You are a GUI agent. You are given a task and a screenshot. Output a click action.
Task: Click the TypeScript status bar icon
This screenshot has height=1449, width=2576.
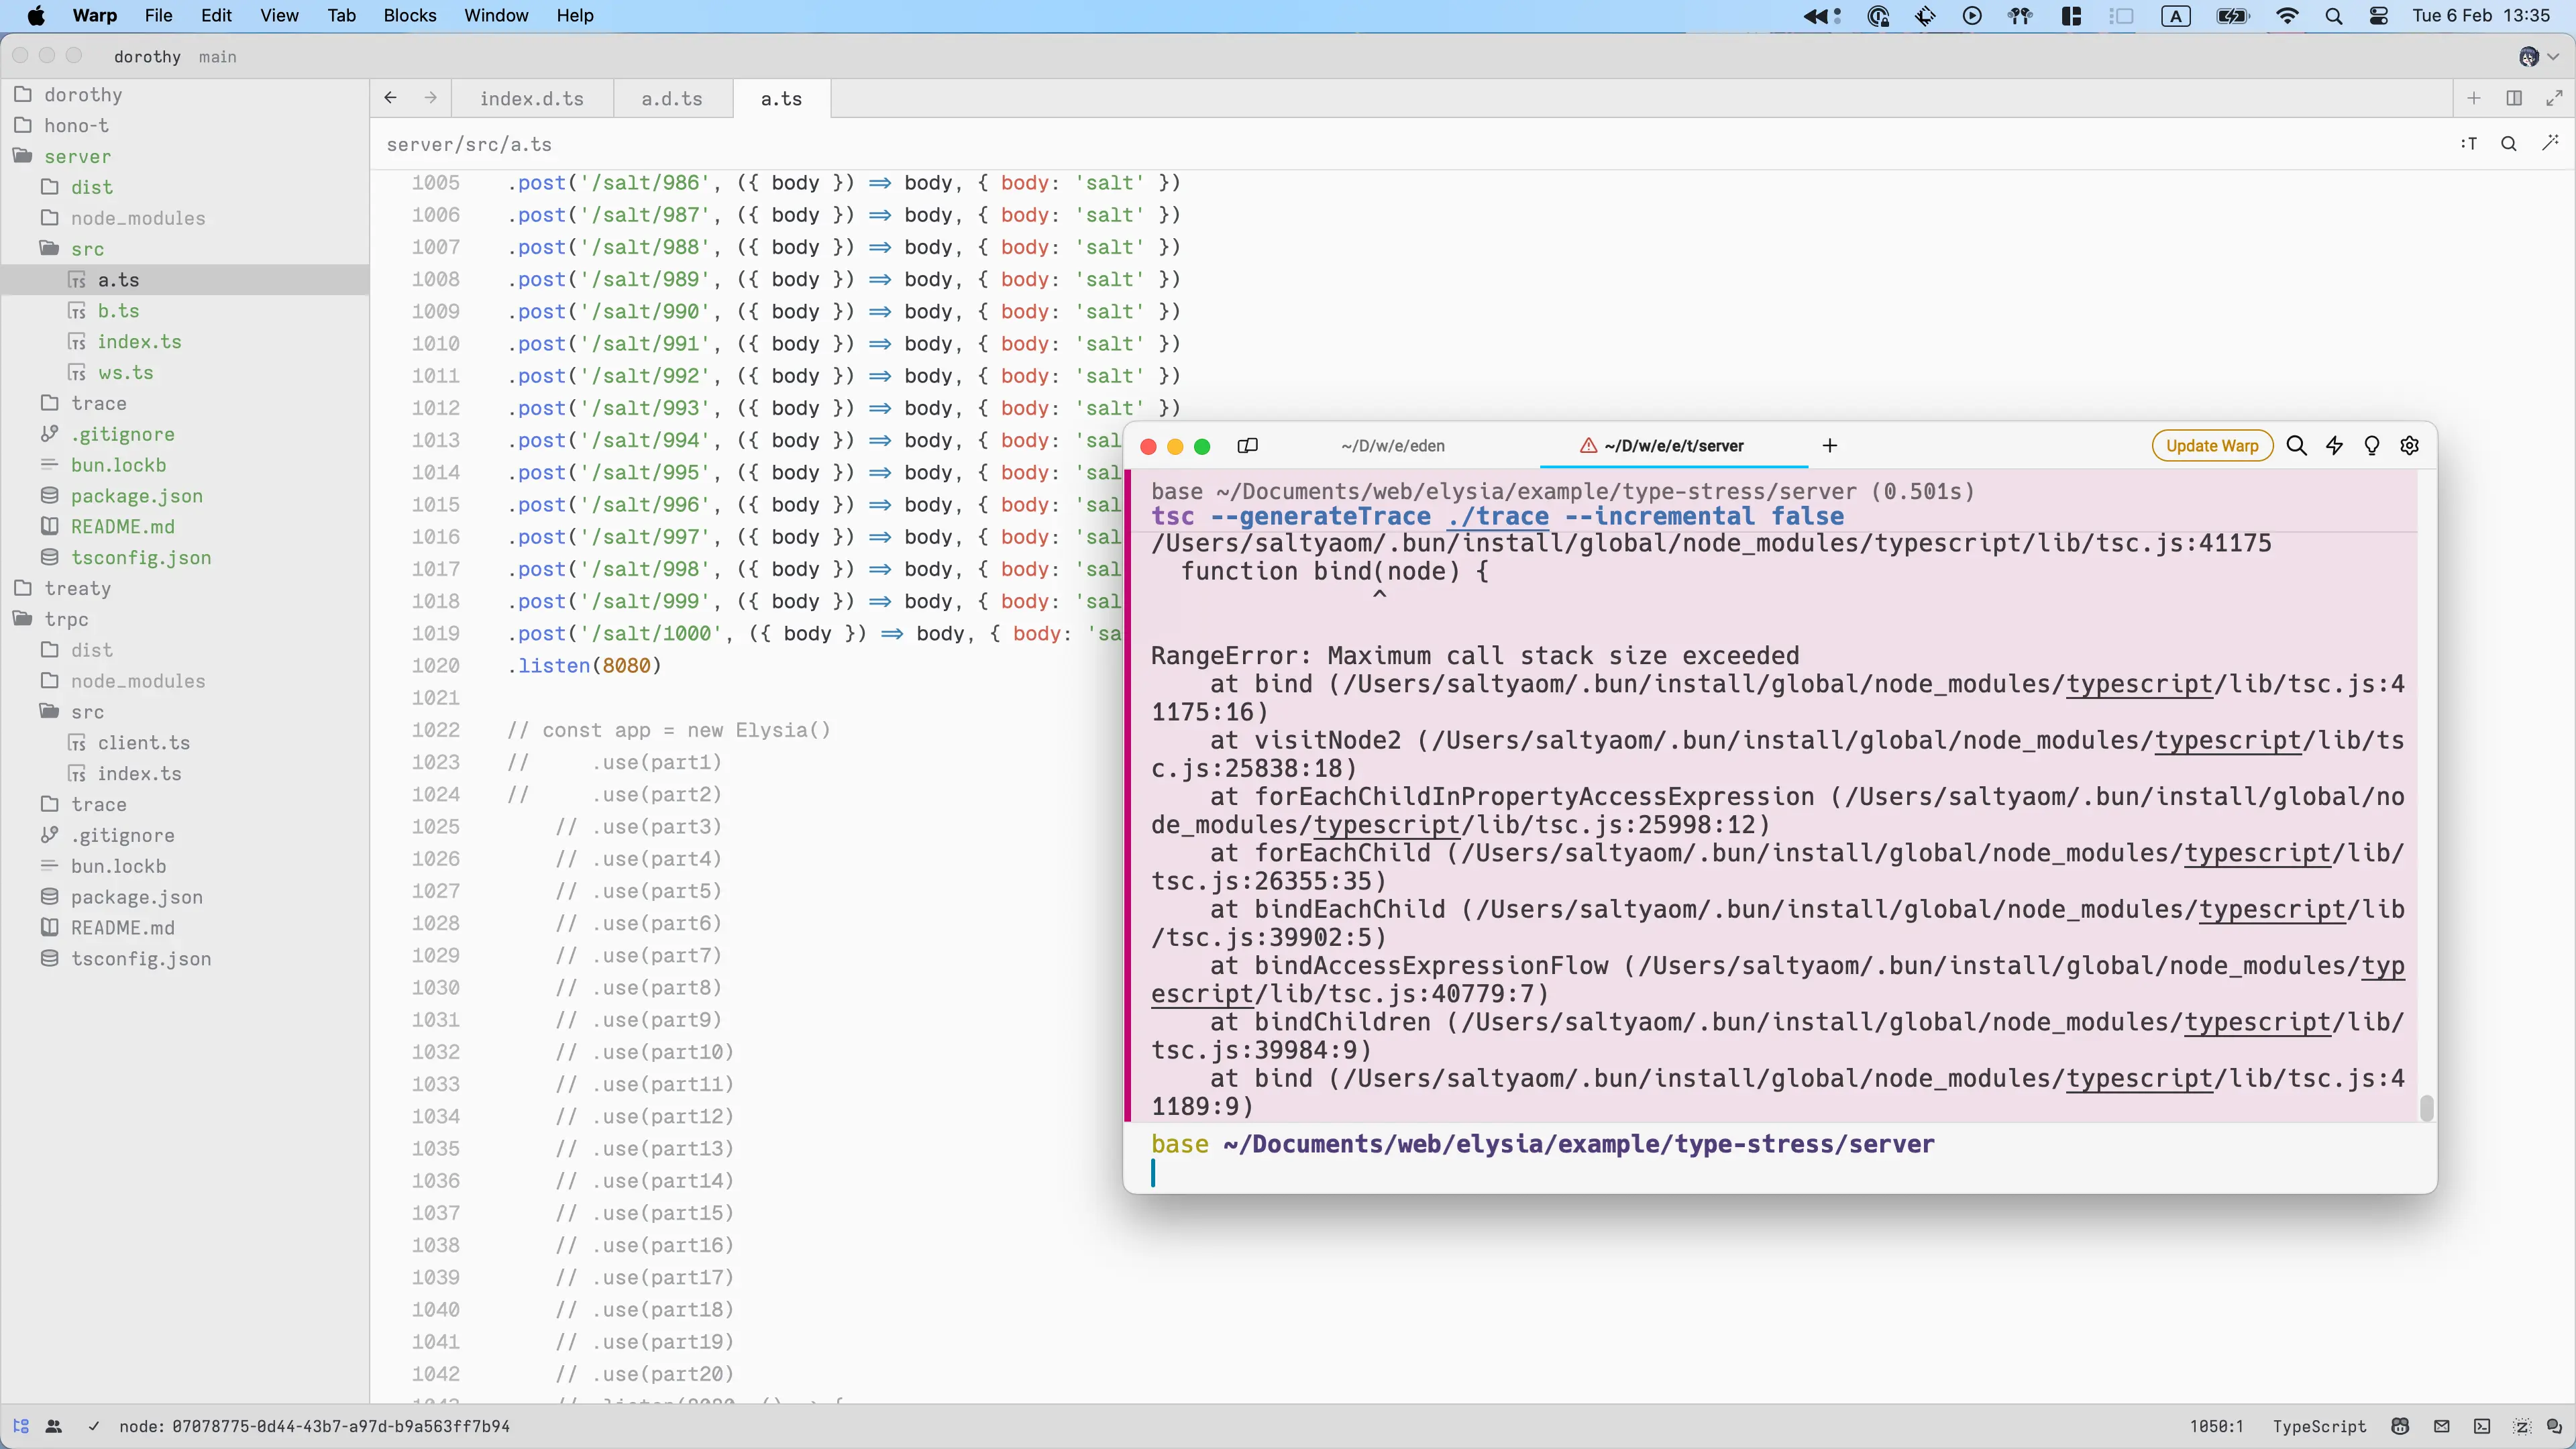tap(2320, 1428)
